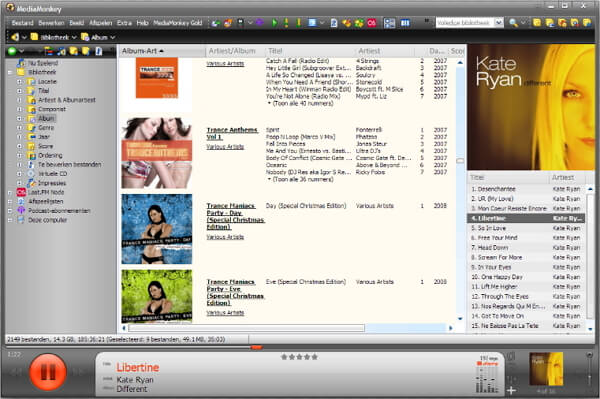This screenshot has height=399, width=600.
Task: Click the equalizer bars in player
Action: (487, 379)
